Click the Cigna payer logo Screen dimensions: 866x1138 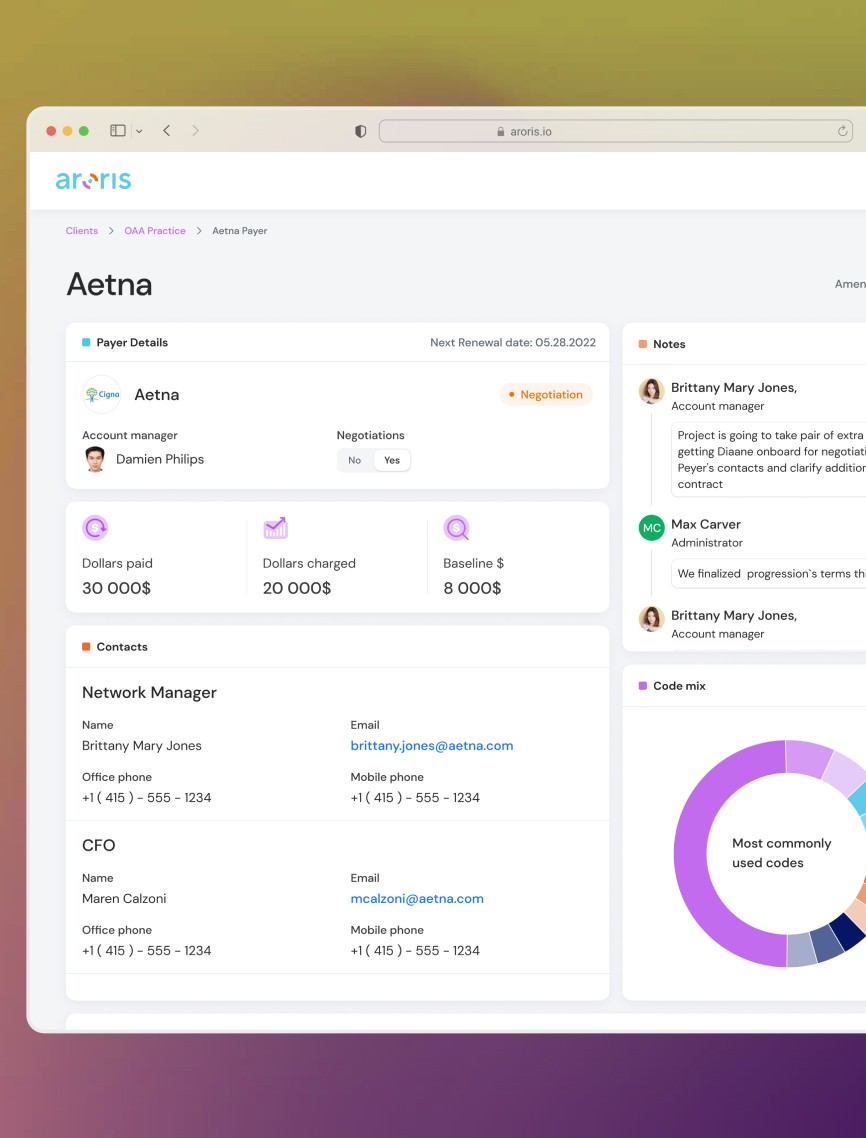(x=102, y=394)
